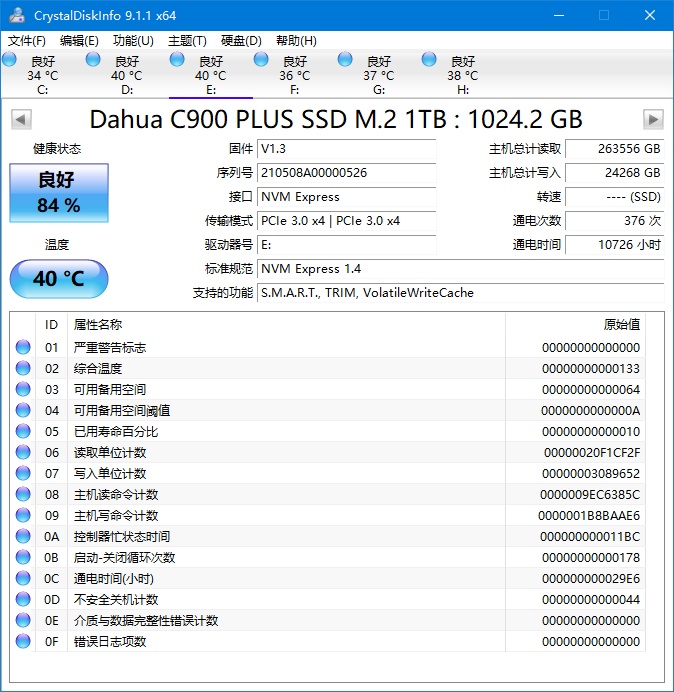674x692 pixels.
Task: Click status orb for attribute 0D 不安全关机计数
Action: pyautogui.click(x=23, y=599)
